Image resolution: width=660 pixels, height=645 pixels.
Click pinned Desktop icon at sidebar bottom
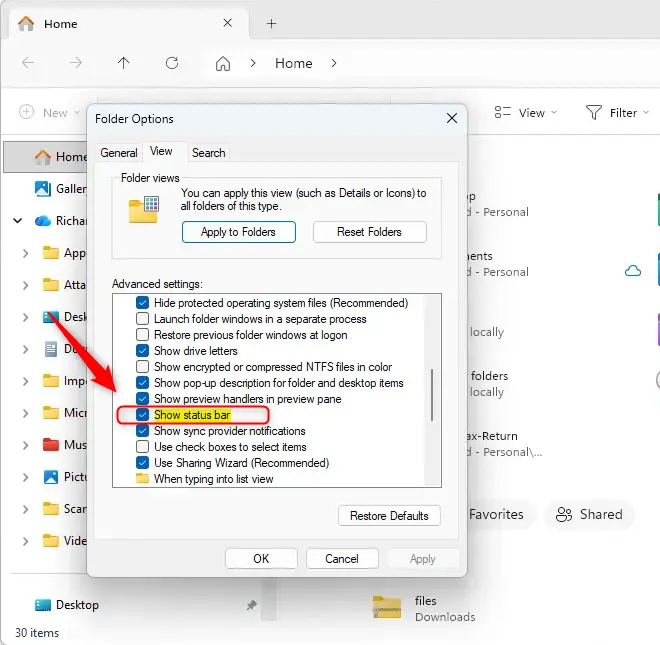click(x=43, y=605)
